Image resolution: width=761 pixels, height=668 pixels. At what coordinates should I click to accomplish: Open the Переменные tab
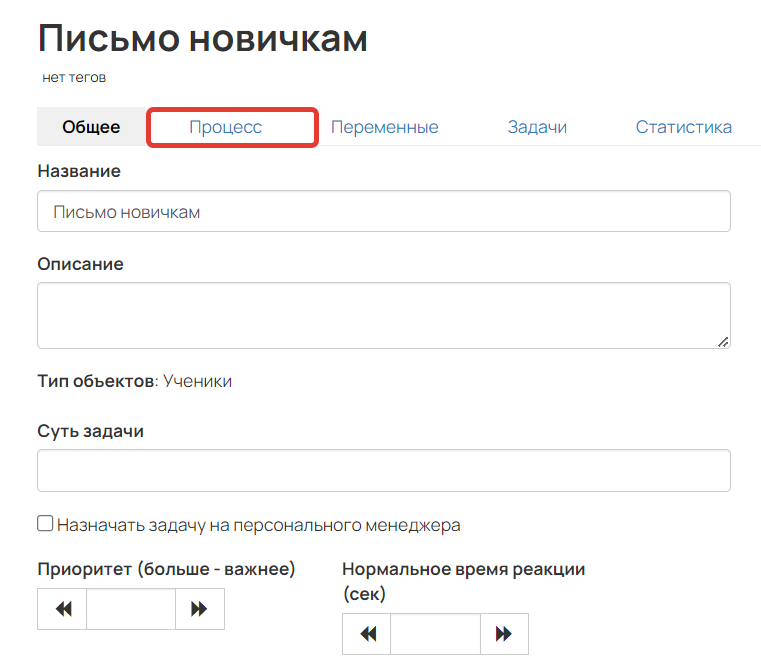click(384, 127)
